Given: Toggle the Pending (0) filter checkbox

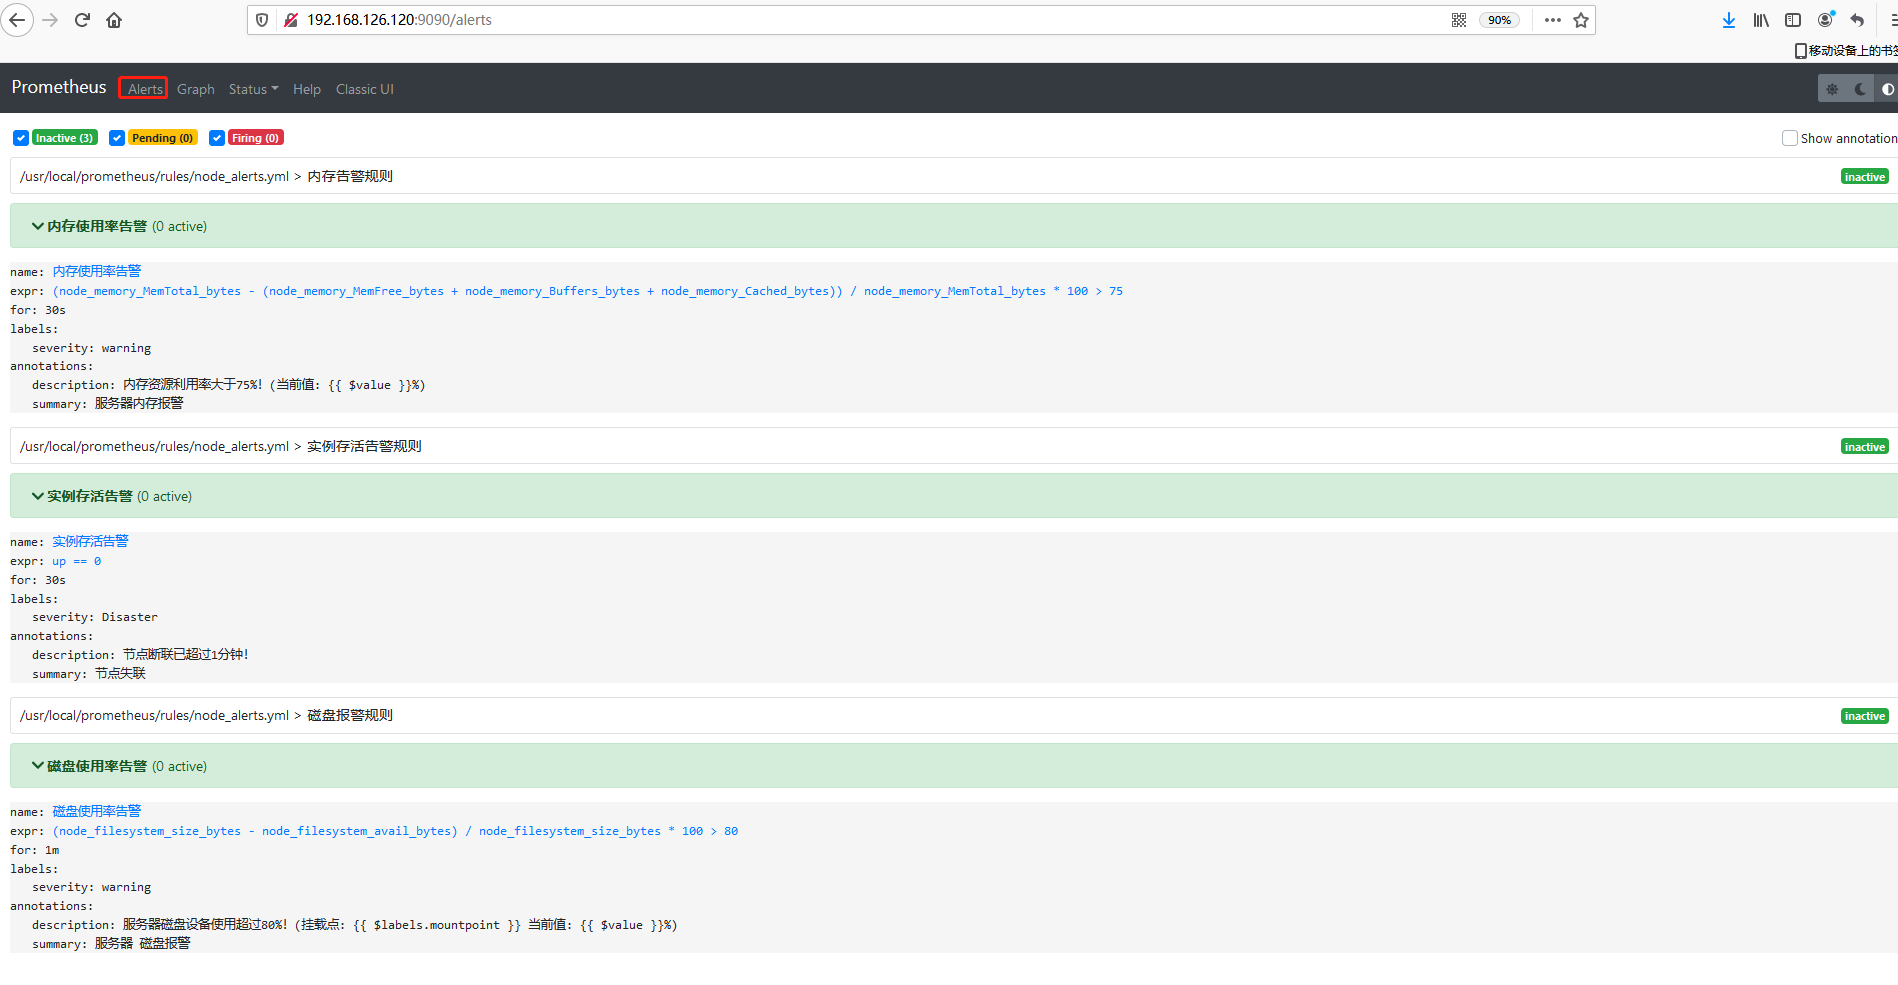Looking at the screenshot, I should pyautogui.click(x=117, y=138).
